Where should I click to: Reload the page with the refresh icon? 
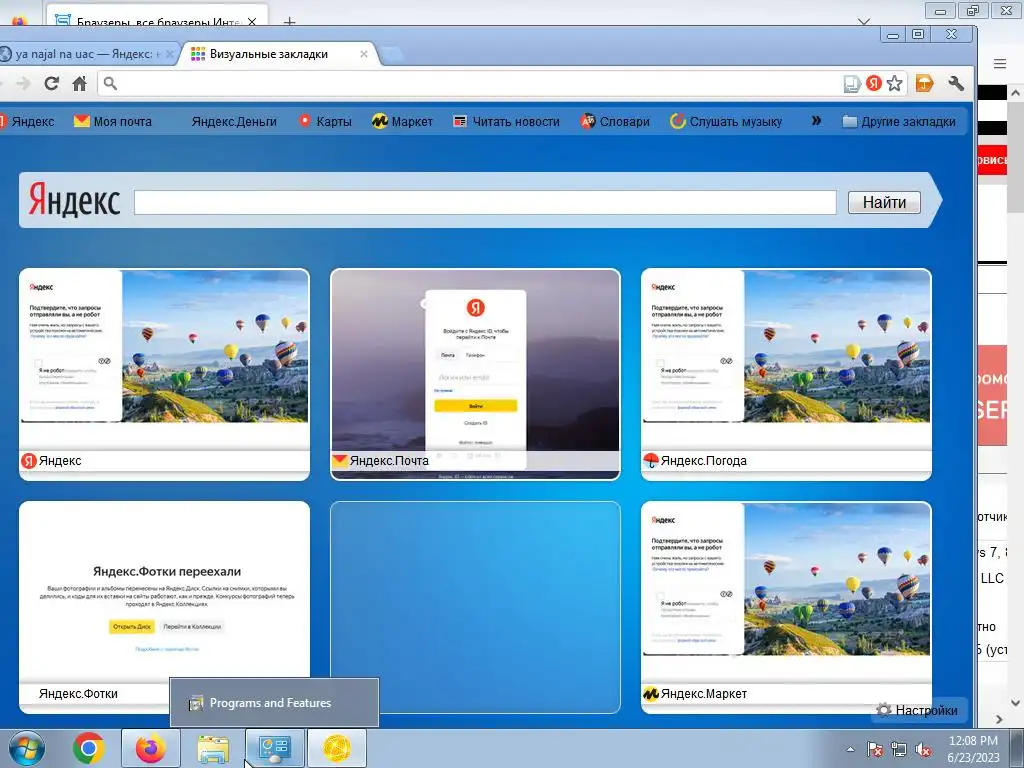[52, 84]
